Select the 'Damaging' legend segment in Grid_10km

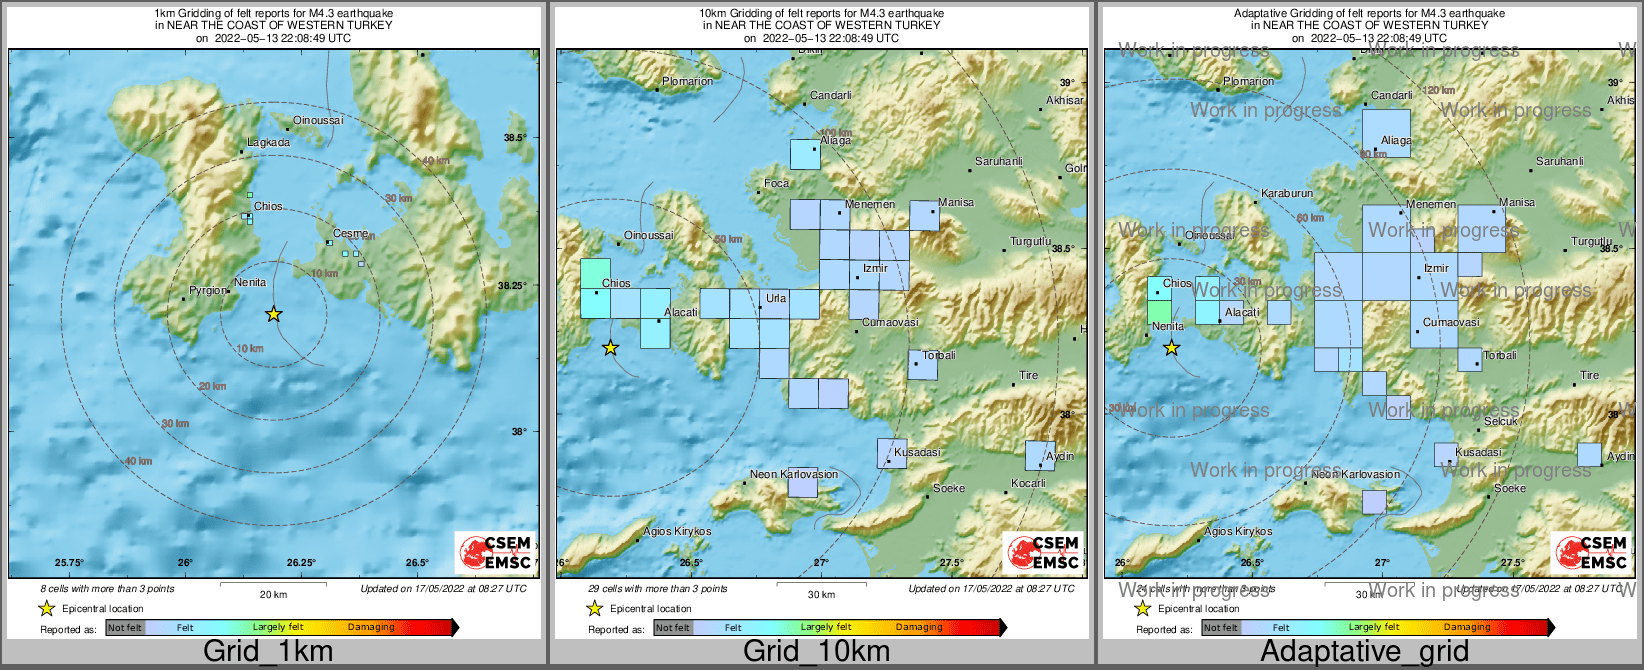[x=919, y=628]
